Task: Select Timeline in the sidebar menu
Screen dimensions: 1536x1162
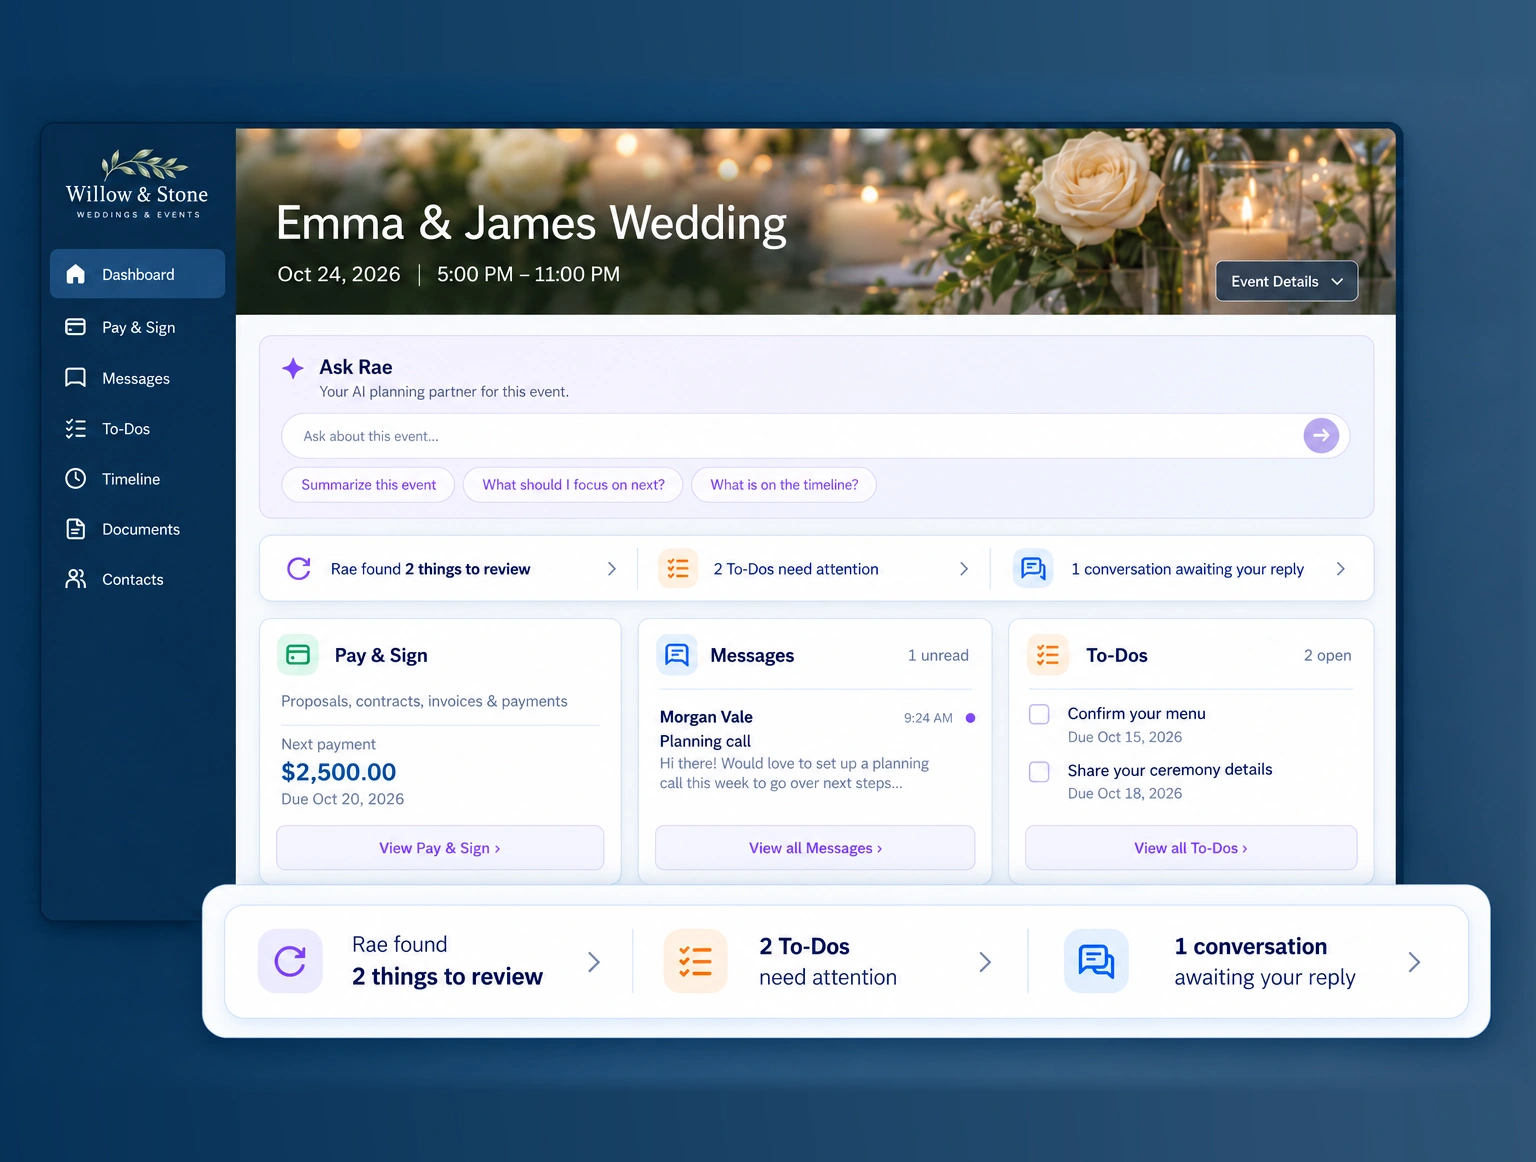Action: [137, 479]
